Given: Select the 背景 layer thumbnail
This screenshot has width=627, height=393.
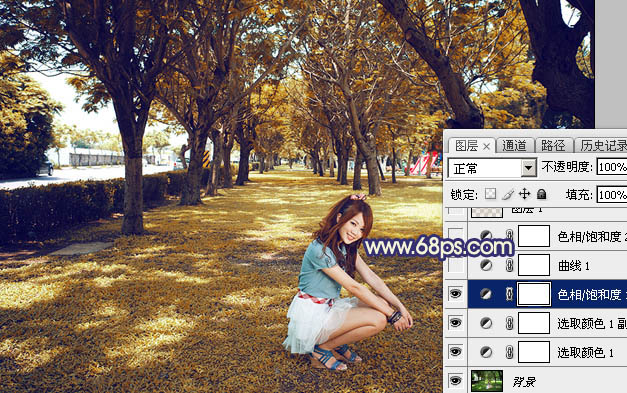Looking at the screenshot, I should tap(487, 381).
